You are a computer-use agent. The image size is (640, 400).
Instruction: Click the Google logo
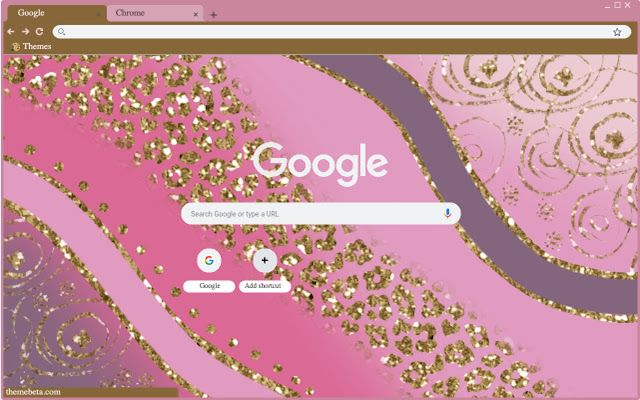click(320, 164)
